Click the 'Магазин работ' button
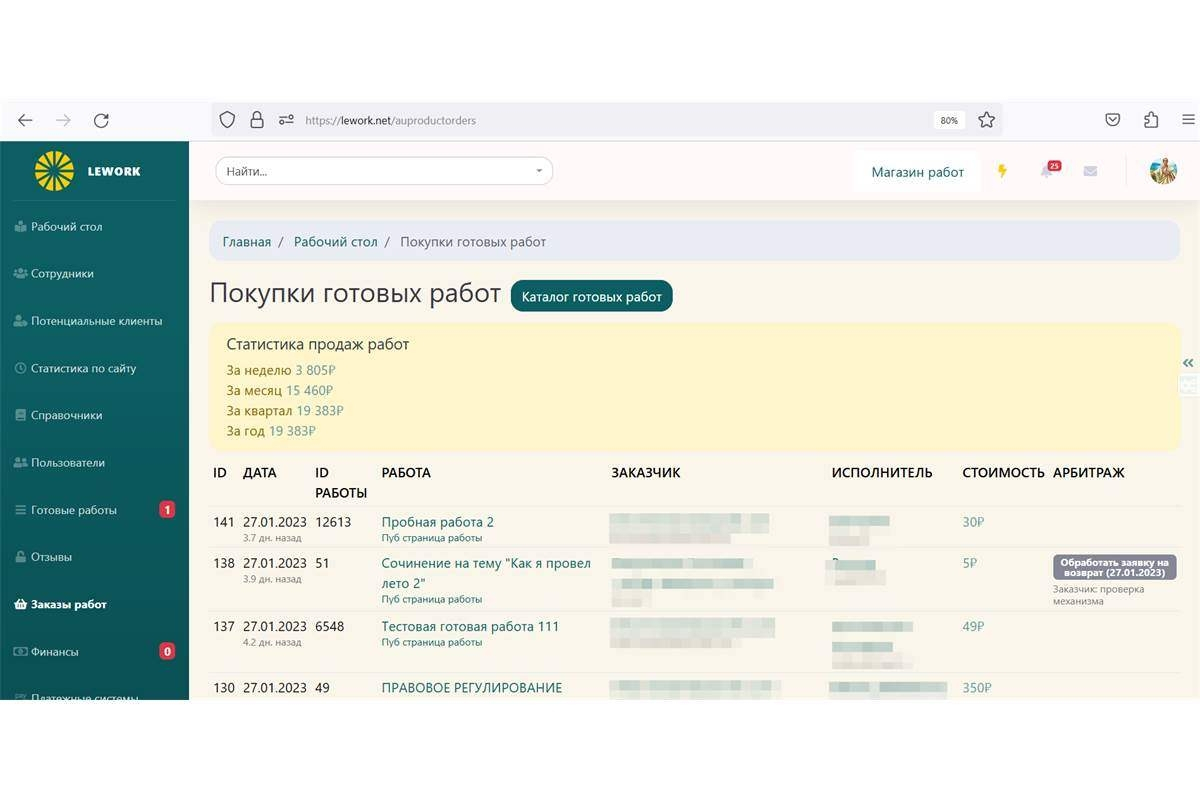Image resolution: width=1200 pixels, height=800 pixels. click(917, 172)
